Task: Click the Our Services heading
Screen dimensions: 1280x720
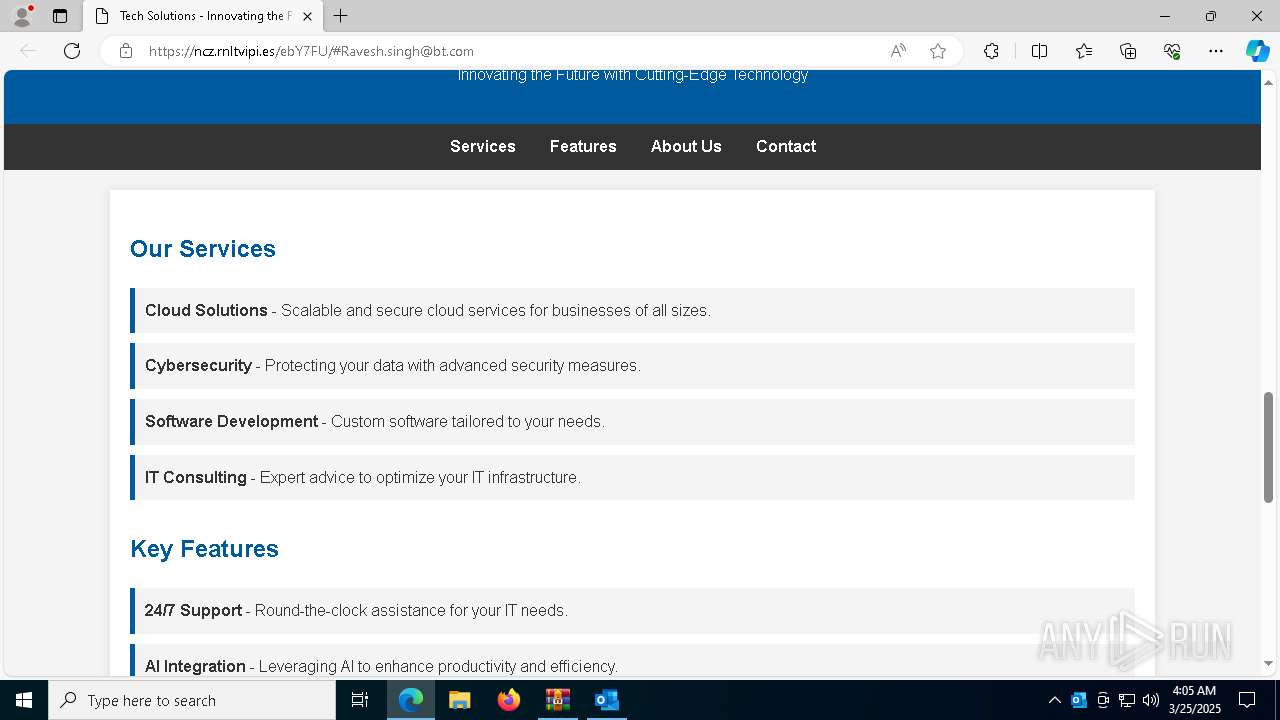Action: [x=203, y=248]
